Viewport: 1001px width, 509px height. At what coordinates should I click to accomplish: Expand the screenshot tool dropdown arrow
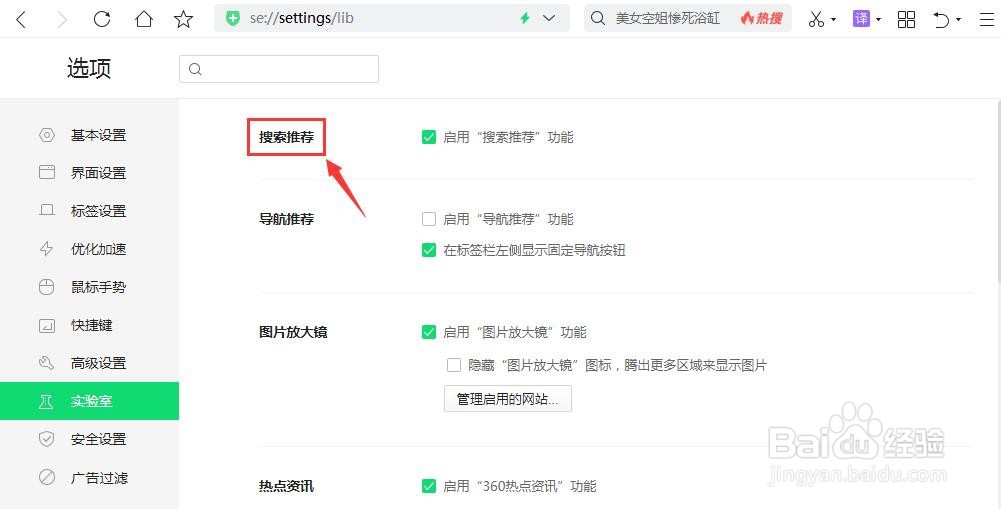pyautogui.click(x=834, y=20)
